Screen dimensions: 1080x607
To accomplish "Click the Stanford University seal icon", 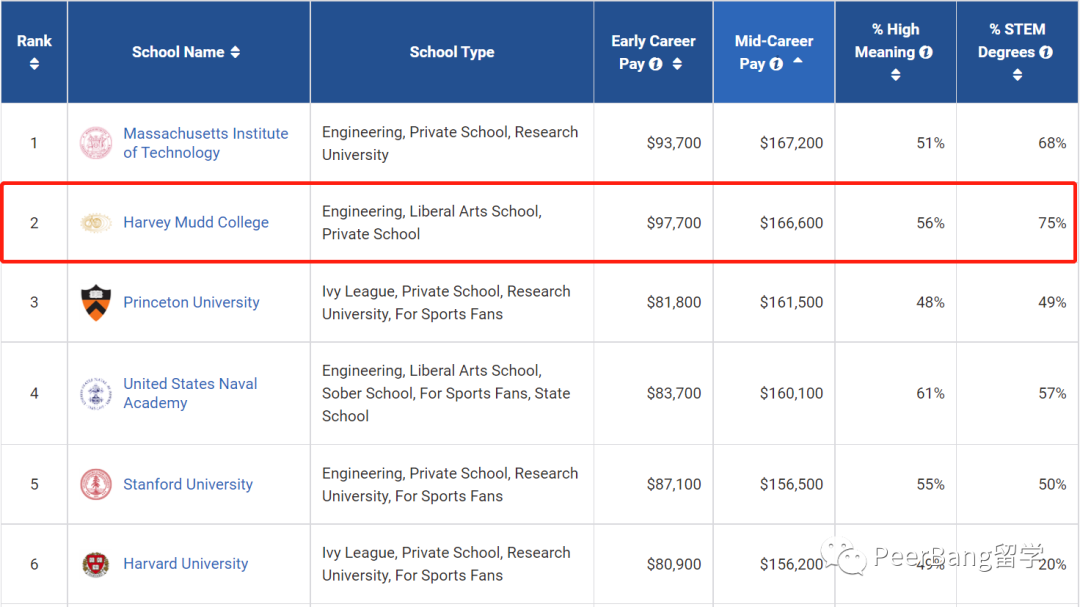I will [96, 484].
